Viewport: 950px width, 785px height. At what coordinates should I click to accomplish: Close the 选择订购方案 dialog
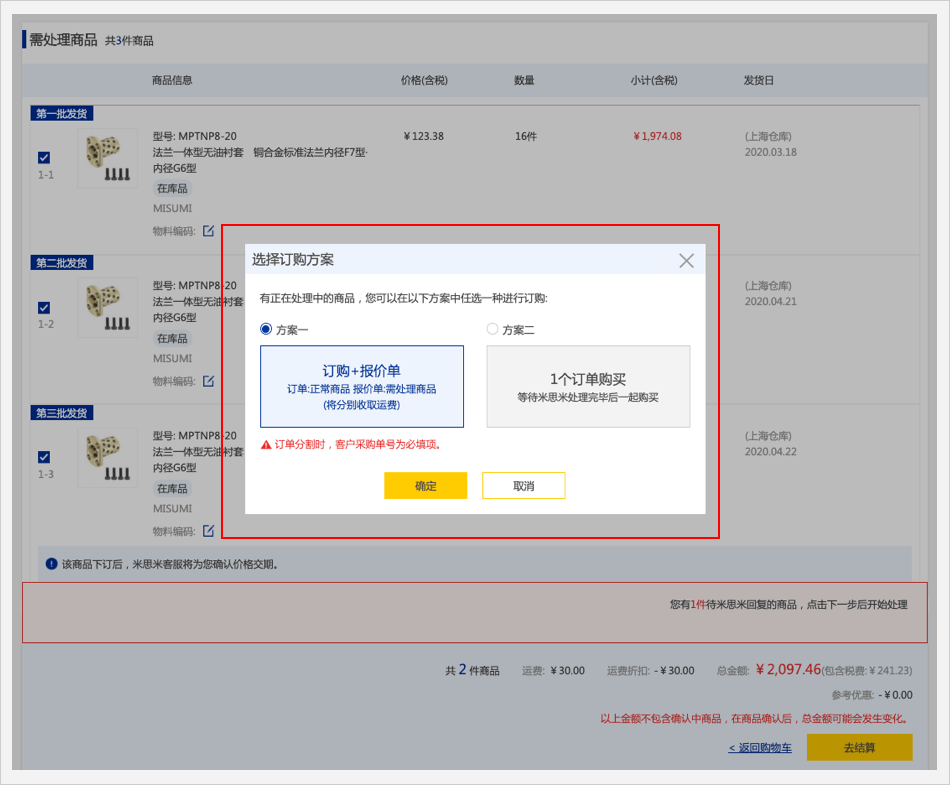click(686, 261)
